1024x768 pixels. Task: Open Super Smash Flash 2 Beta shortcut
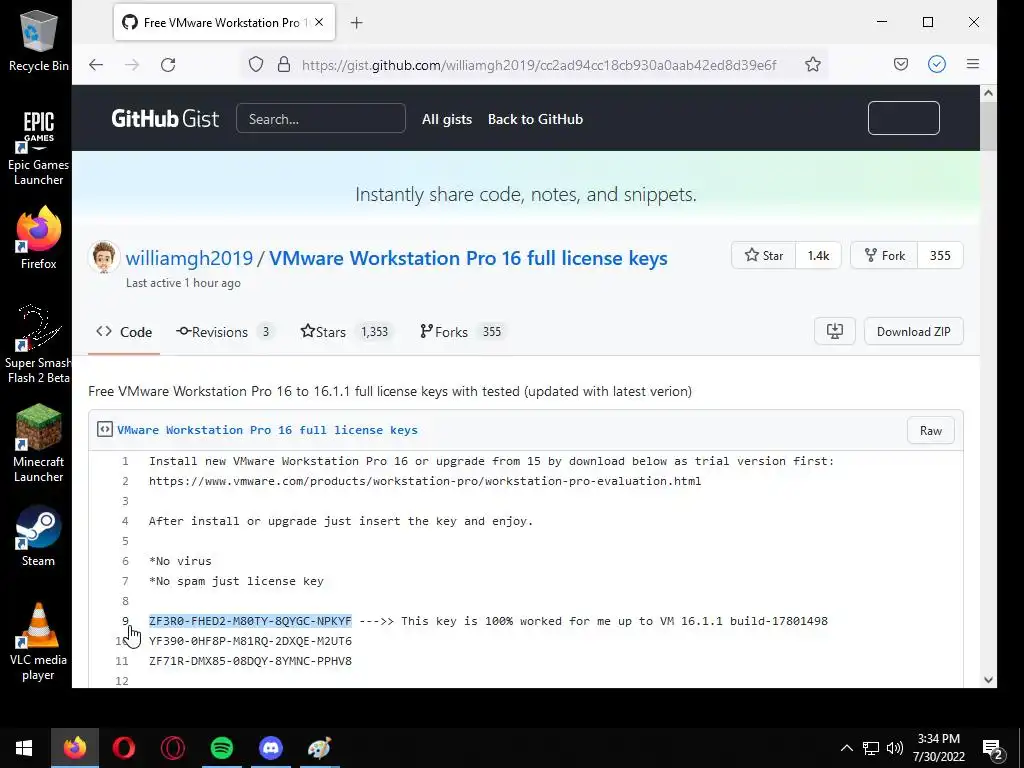pos(37,344)
